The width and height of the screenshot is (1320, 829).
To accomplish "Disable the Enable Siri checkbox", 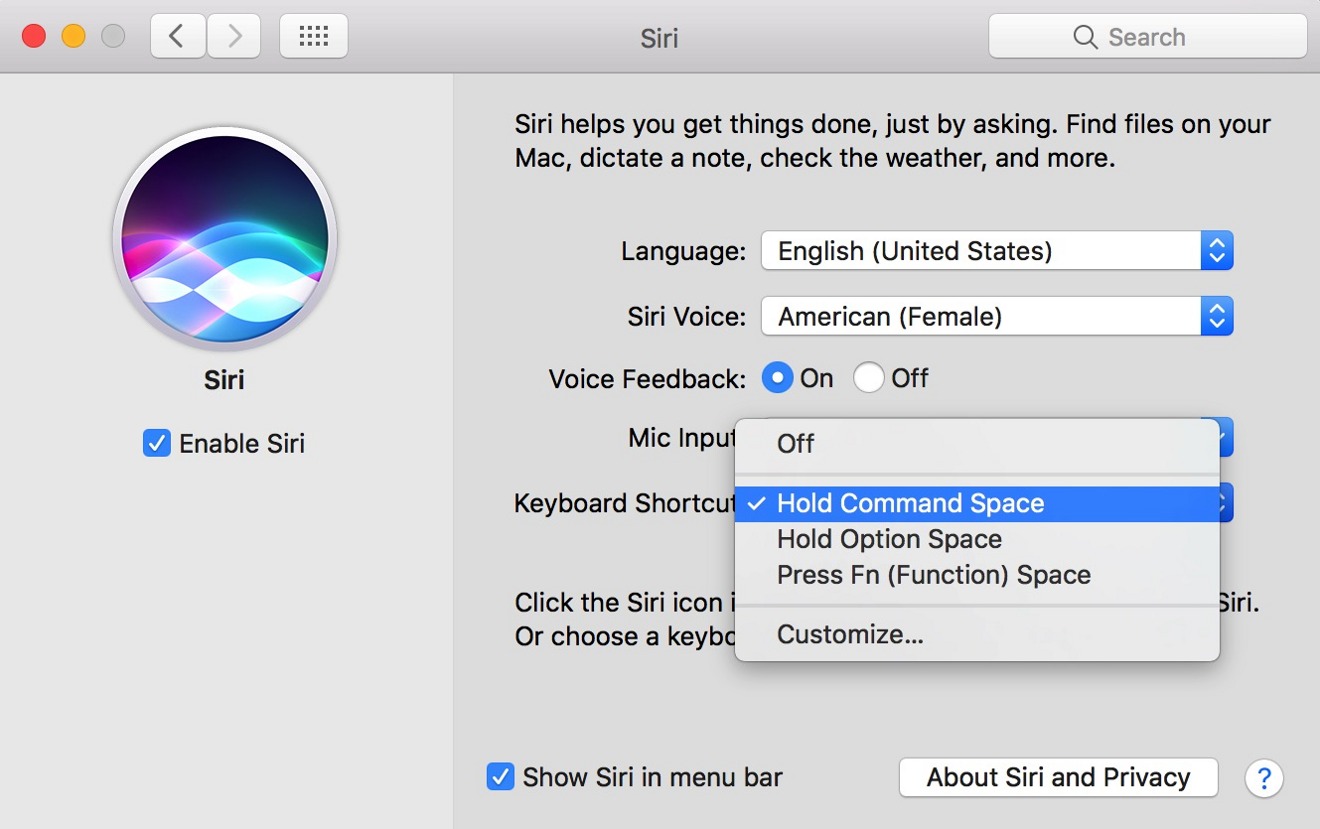I will point(157,443).
